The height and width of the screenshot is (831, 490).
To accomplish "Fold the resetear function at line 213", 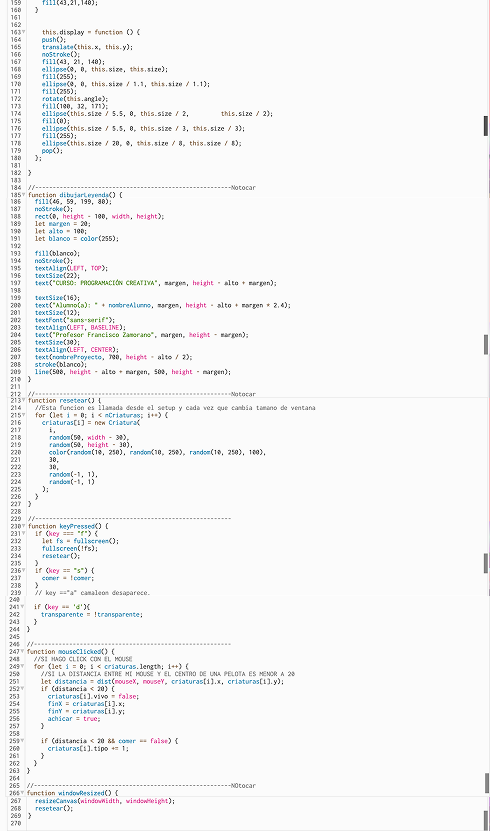I will click(23, 401).
